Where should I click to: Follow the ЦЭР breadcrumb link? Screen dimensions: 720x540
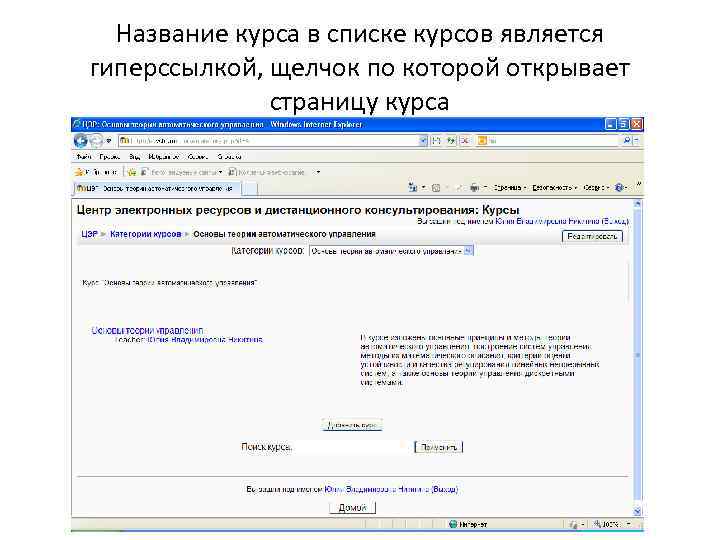pos(89,234)
